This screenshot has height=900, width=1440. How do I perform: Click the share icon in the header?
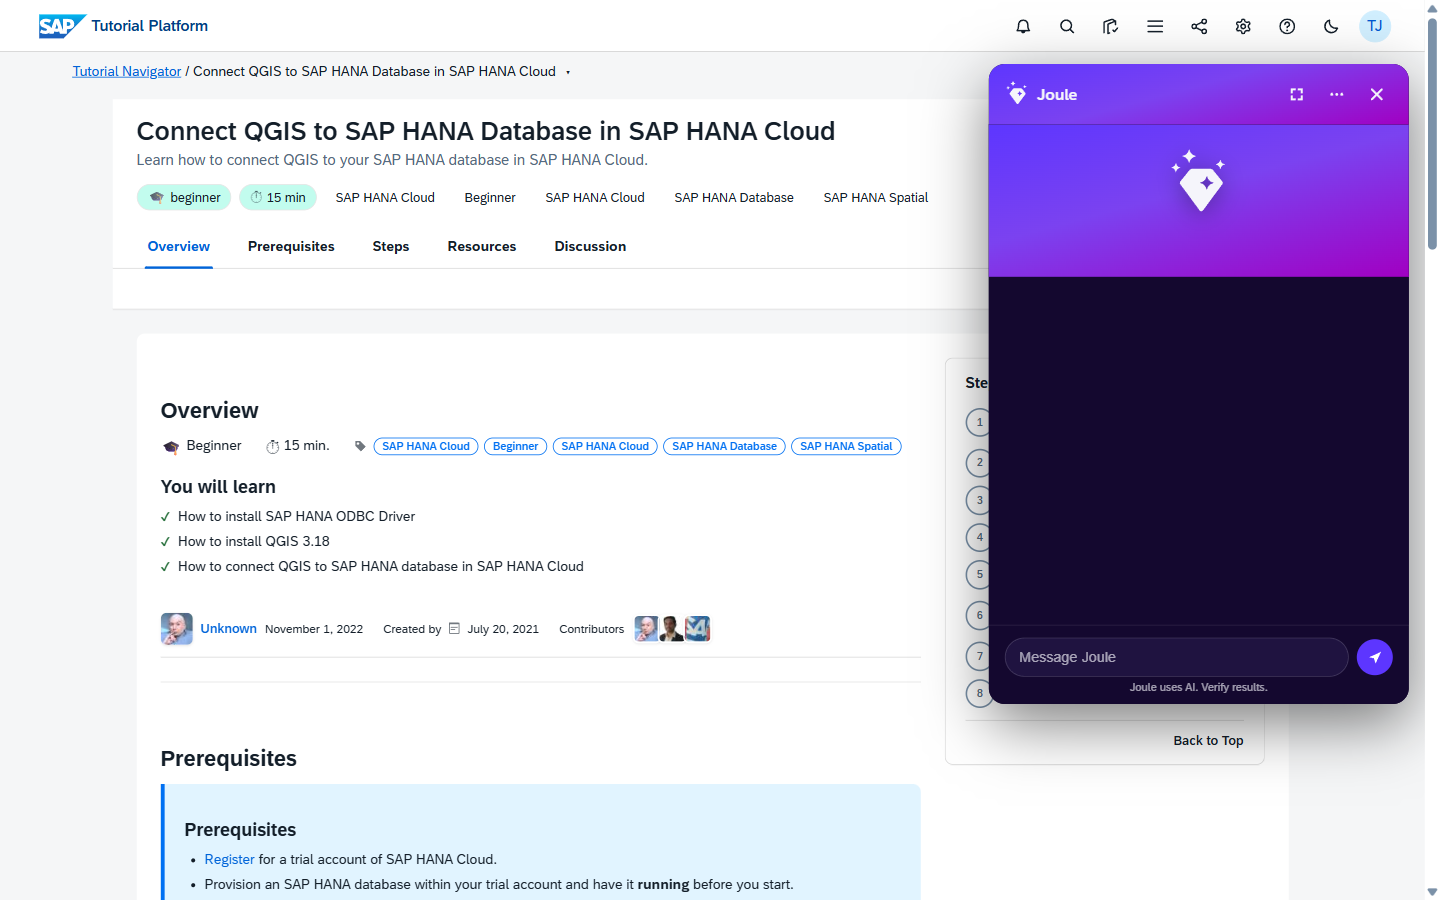point(1199,26)
